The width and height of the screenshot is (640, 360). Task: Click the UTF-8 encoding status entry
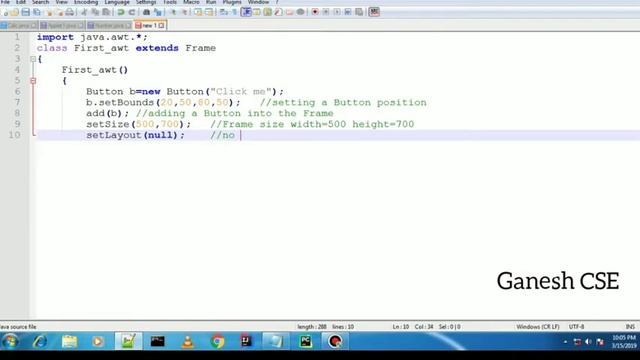coord(576,327)
